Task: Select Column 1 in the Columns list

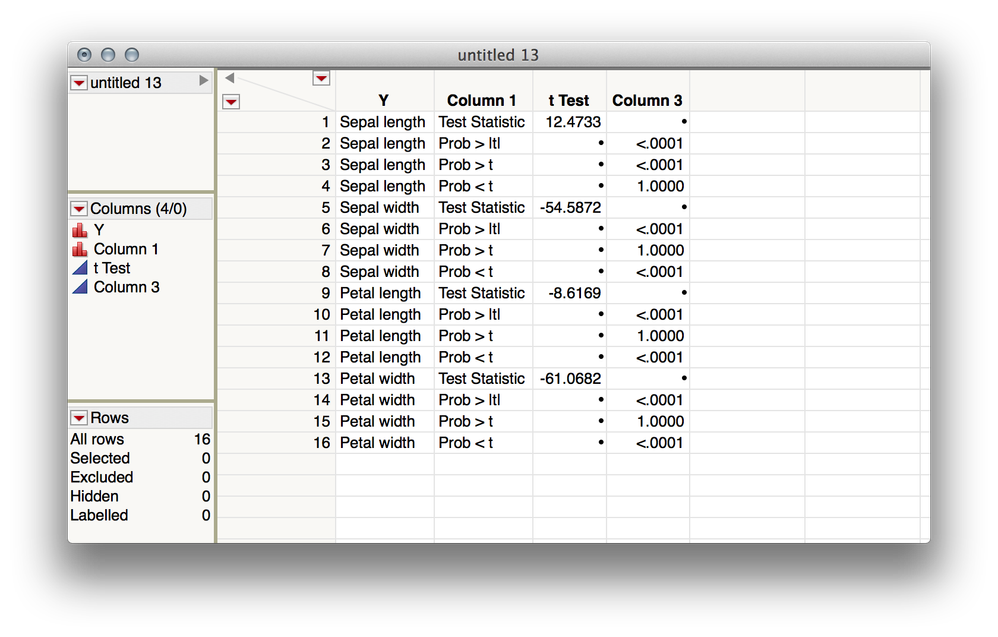Action: pos(126,249)
